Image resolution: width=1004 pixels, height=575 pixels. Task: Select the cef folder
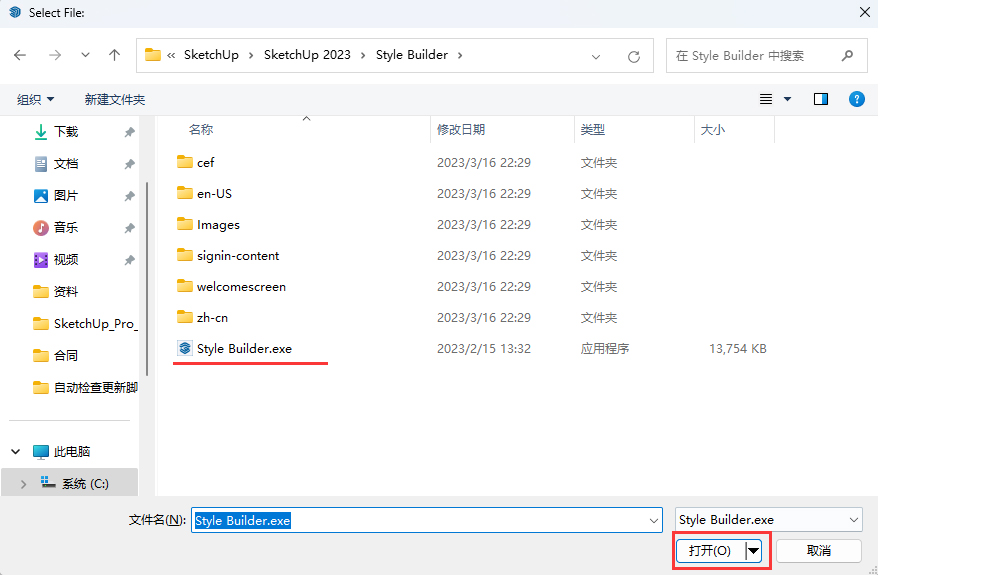tap(206, 163)
